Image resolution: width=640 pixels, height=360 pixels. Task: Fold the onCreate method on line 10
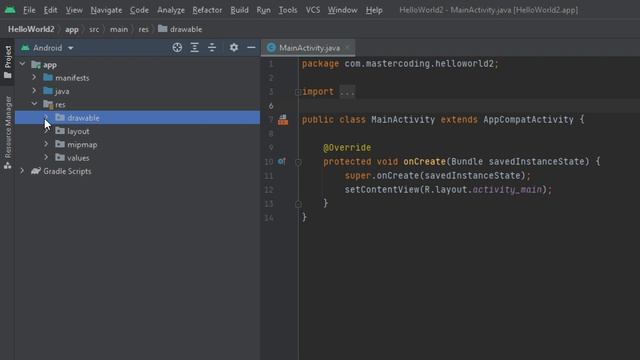click(298, 162)
